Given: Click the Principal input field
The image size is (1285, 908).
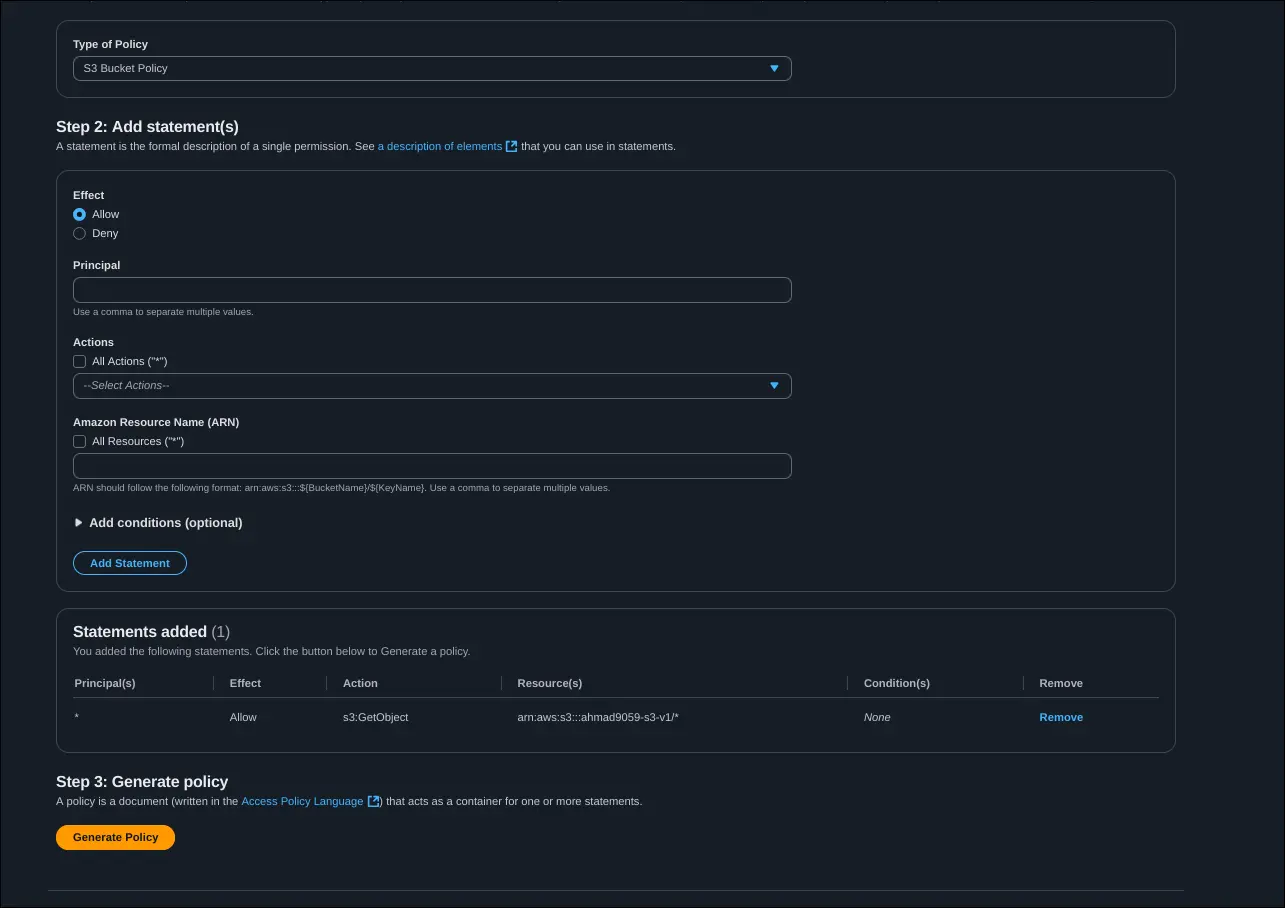Looking at the screenshot, I should pyautogui.click(x=432, y=290).
